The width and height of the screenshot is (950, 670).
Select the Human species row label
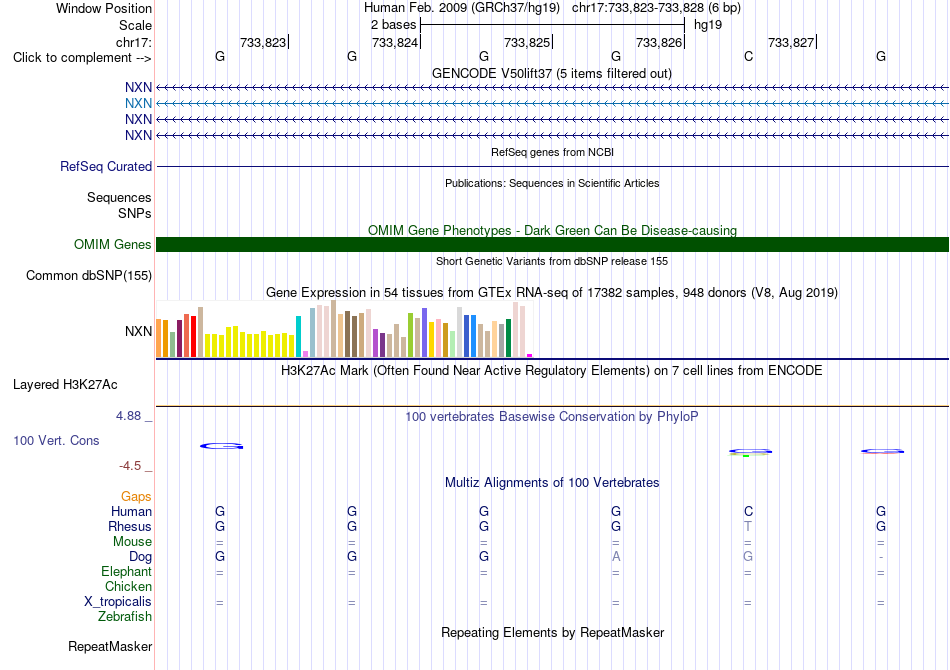pos(131,511)
